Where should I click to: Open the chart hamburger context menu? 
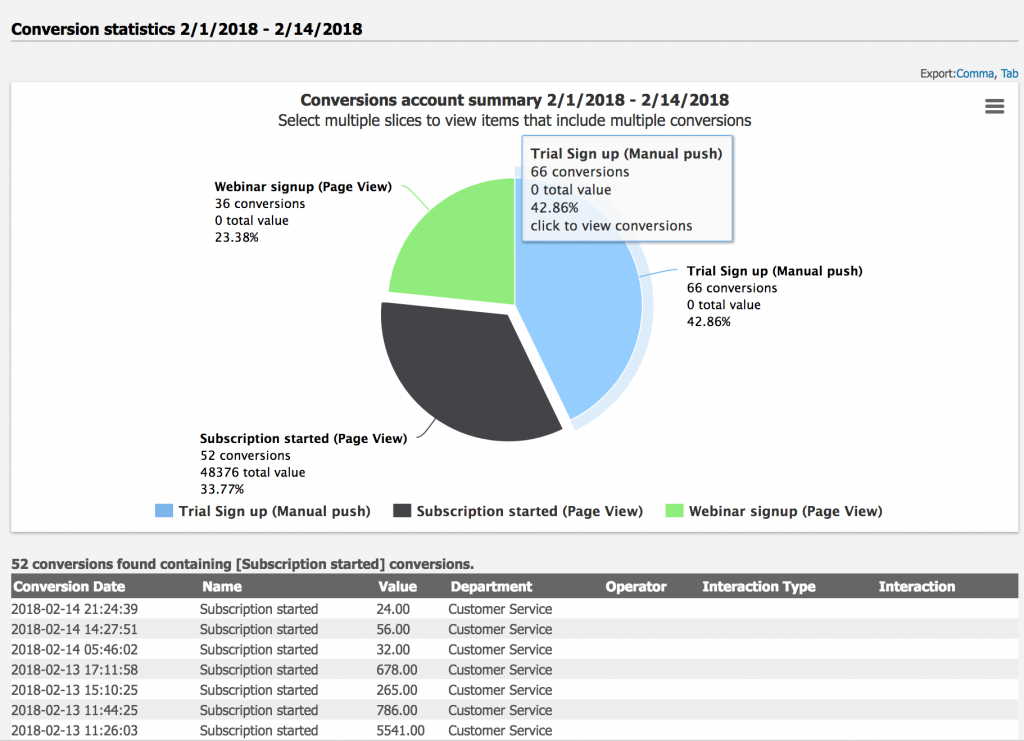(994, 107)
